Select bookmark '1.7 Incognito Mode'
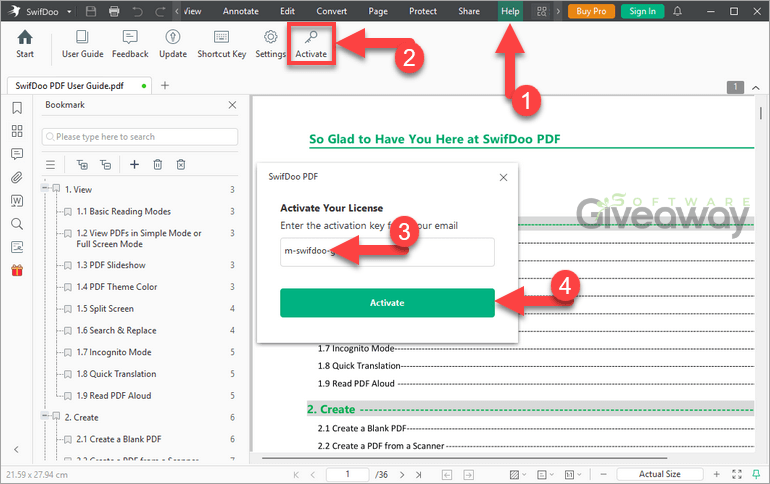The image size is (770, 484). tap(113, 352)
